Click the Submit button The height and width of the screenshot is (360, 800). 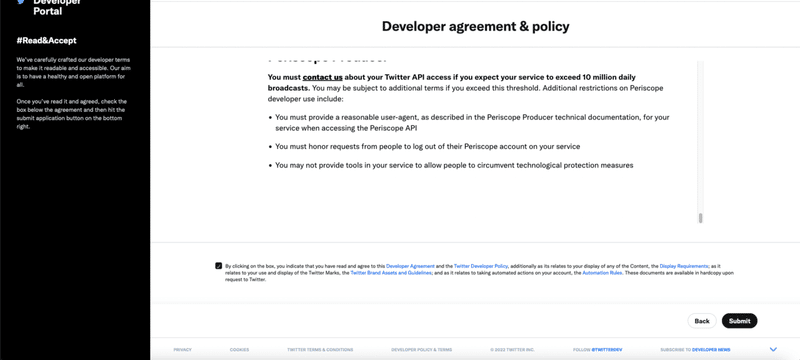click(x=739, y=321)
